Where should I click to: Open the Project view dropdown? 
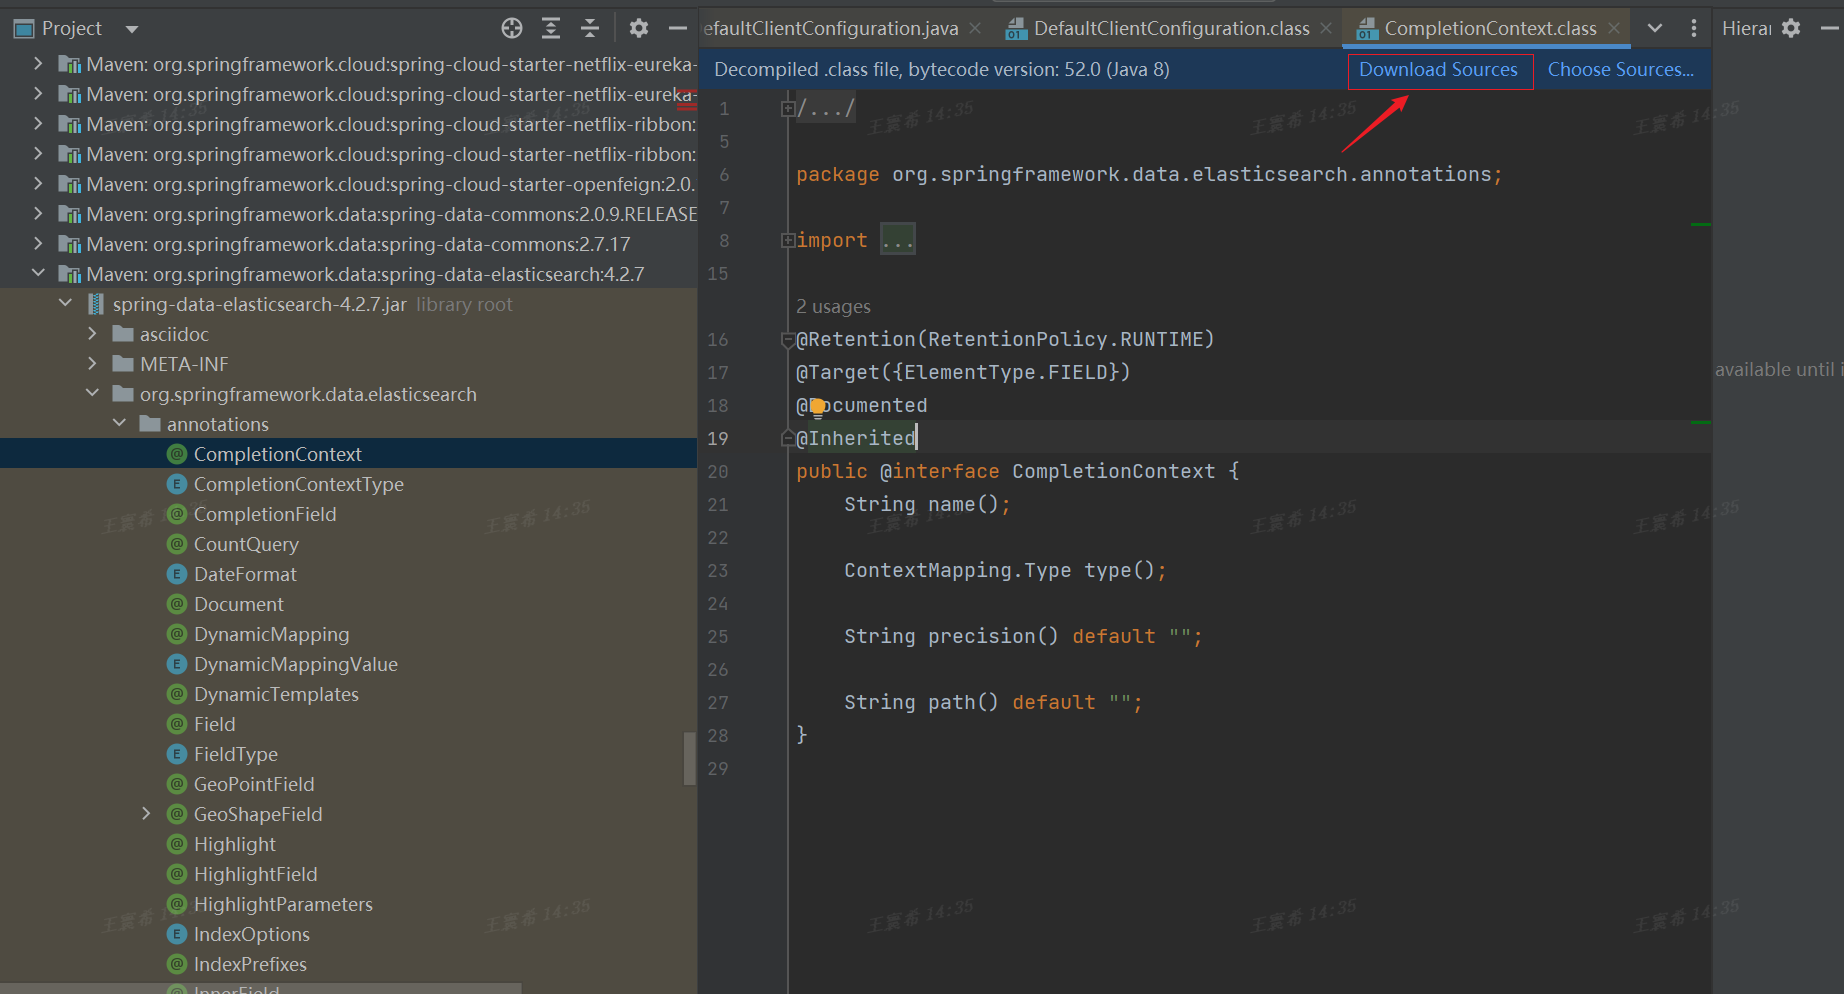click(132, 29)
